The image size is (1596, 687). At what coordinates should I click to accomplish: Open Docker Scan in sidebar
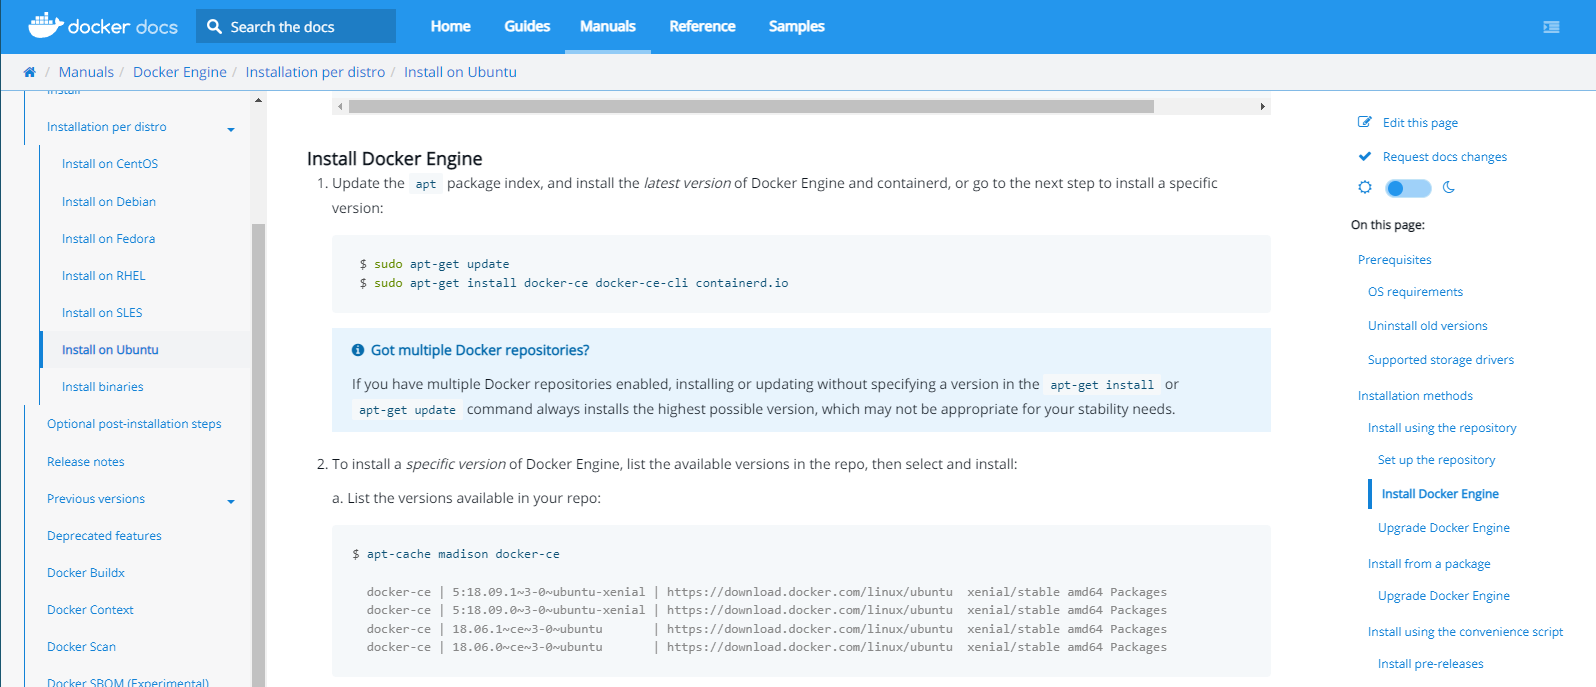tap(81, 647)
